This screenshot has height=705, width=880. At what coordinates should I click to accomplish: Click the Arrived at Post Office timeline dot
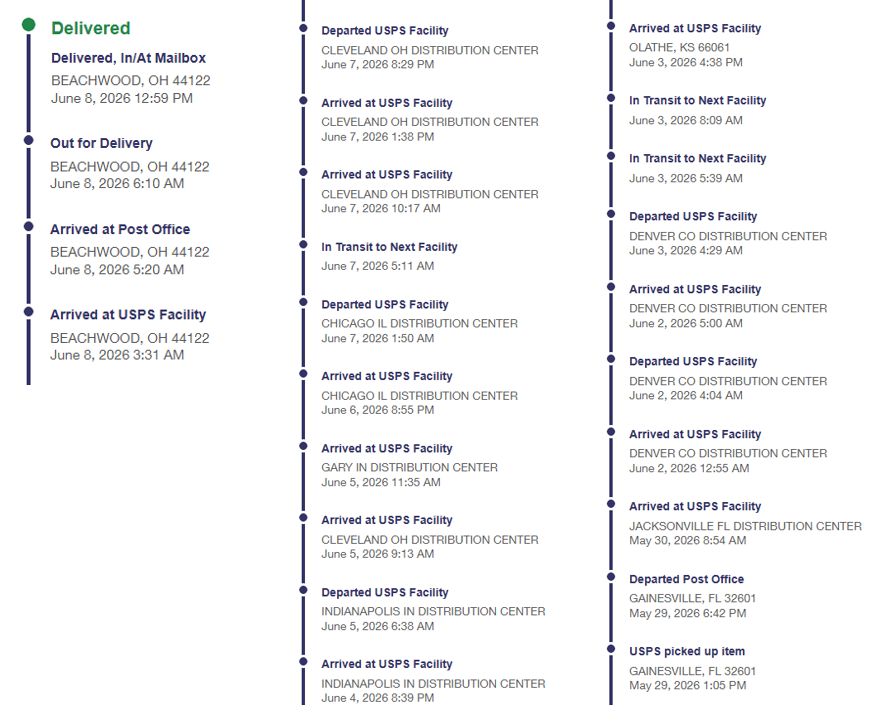click(29, 226)
